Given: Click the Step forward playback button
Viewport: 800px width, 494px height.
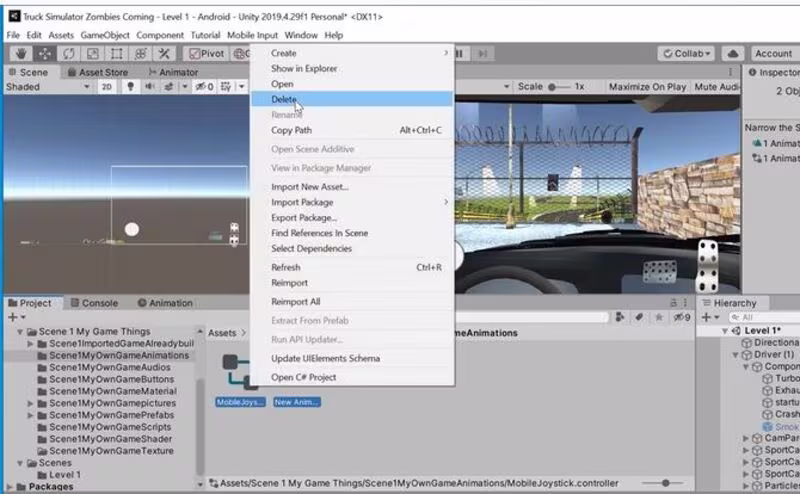Looking at the screenshot, I should (x=483, y=54).
